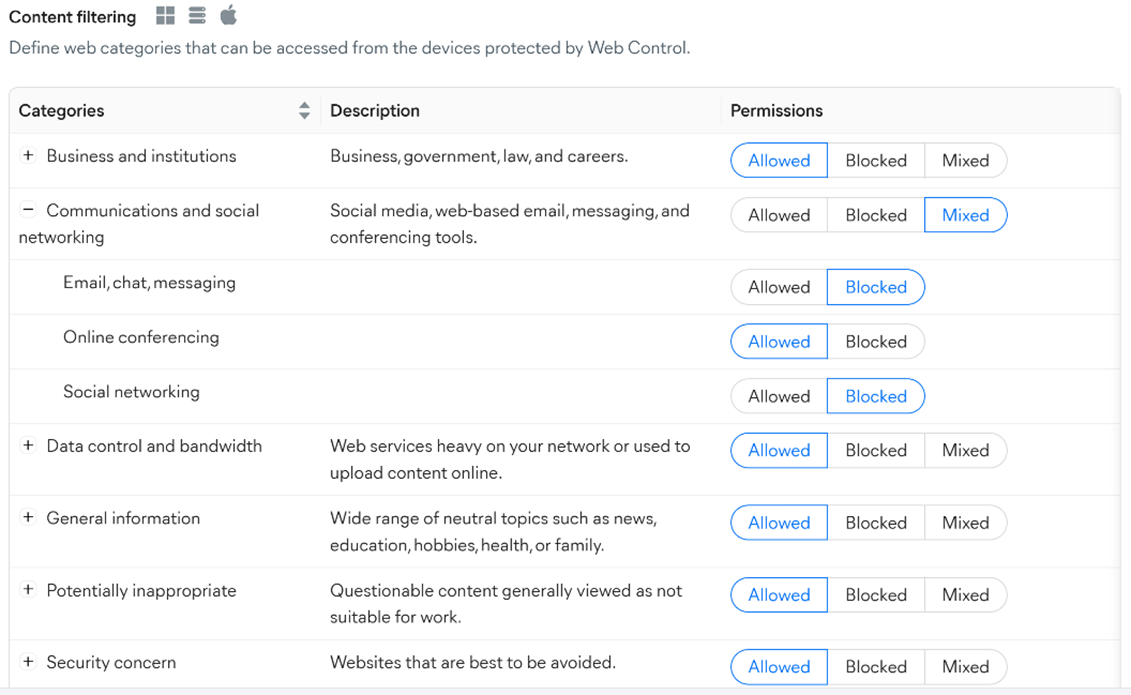The width and height of the screenshot is (1131, 695).
Task: Set Business and institutions to Blocked
Action: [x=876, y=161]
